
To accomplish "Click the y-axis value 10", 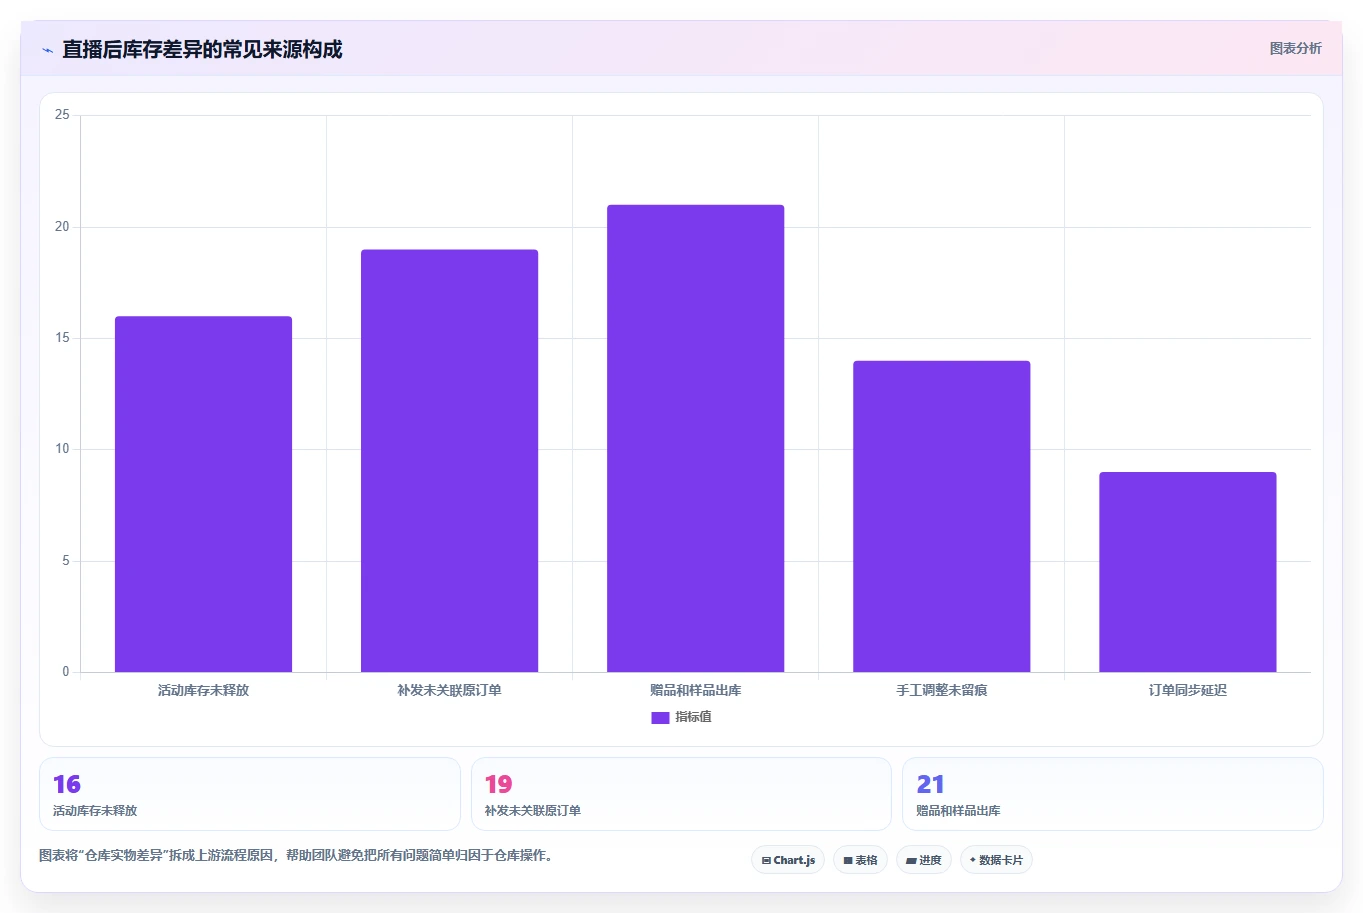I will click(62, 449).
